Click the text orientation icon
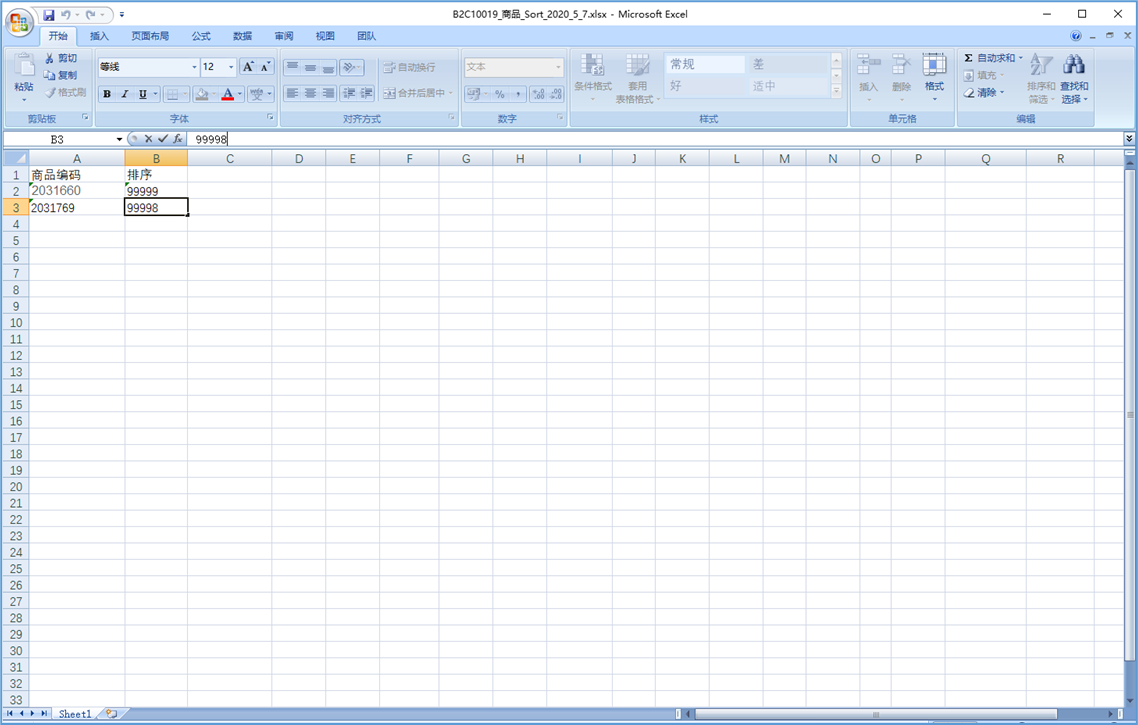 pyautogui.click(x=350, y=67)
